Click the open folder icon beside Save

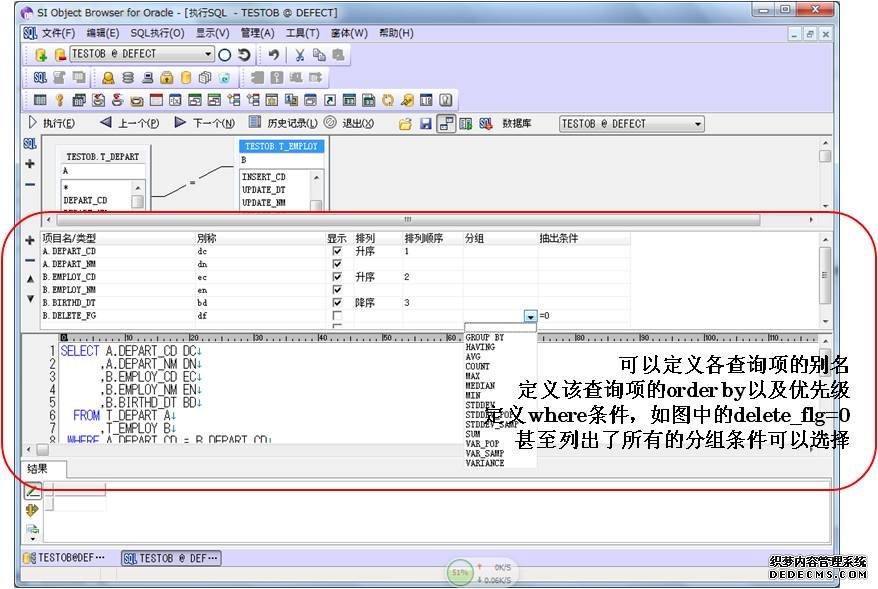pyautogui.click(x=405, y=124)
